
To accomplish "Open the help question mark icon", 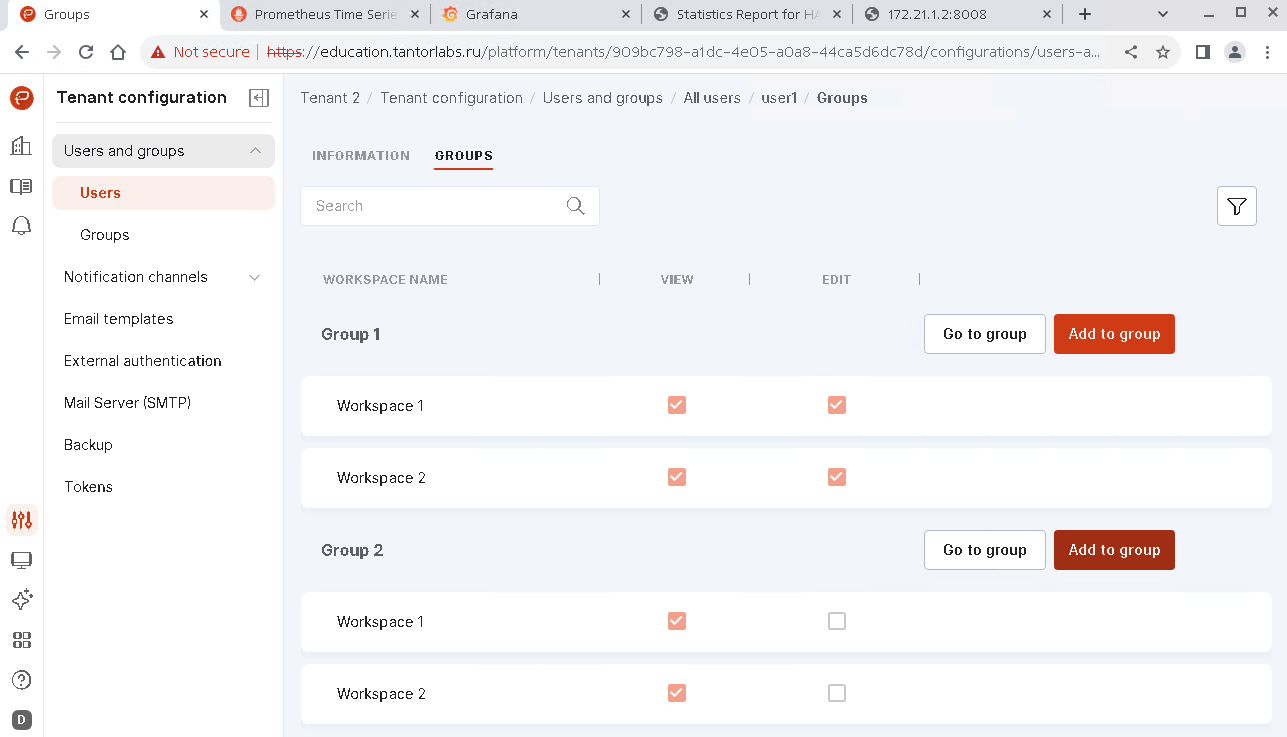I will [21, 680].
